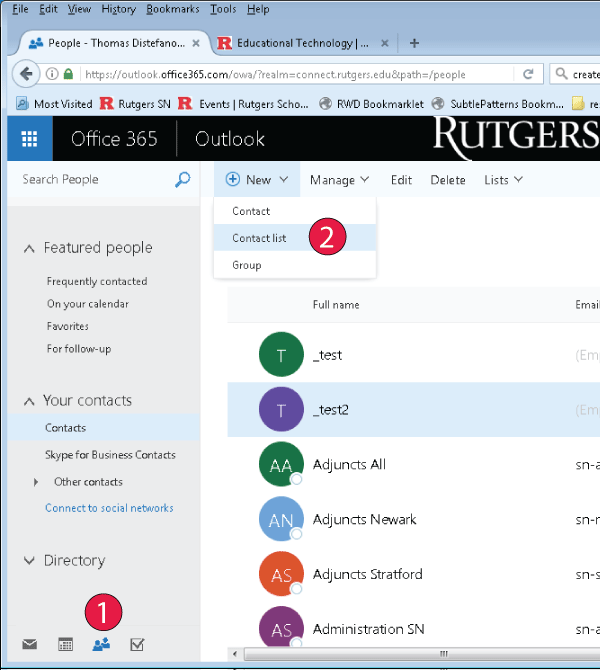This screenshot has width=600, height=670.
Task: Click the Office 365 header link
Action: (114, 139)
